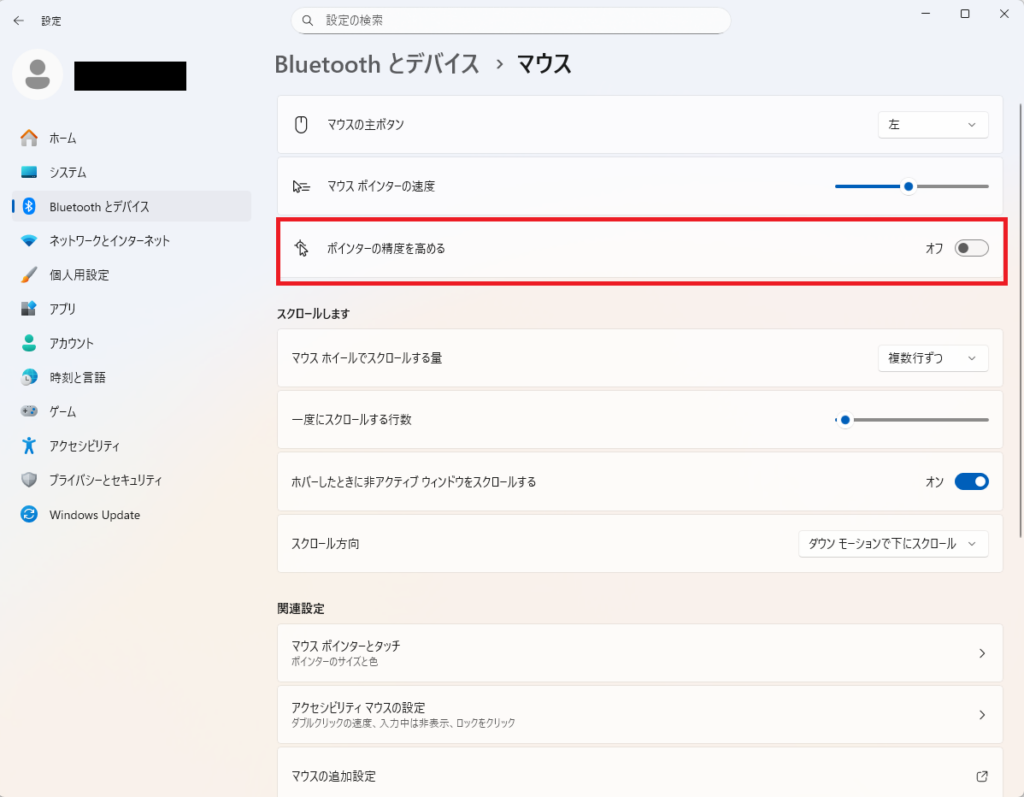The image size is (1024, 797).
Task: Open ホーム in the sidebar
Action: pos(60,137)
